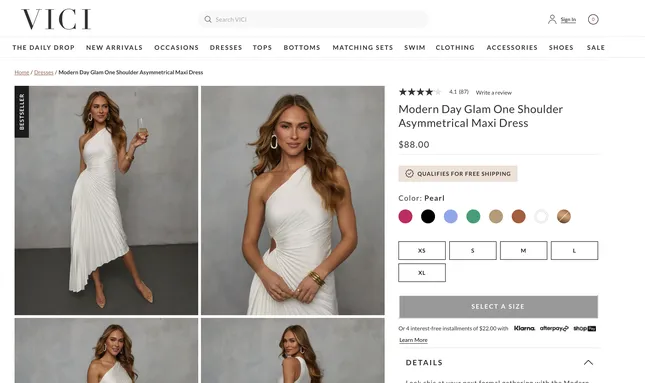Select the green color swatch
The height and width of the screenshot is (383, 645).
pos(473,216)
